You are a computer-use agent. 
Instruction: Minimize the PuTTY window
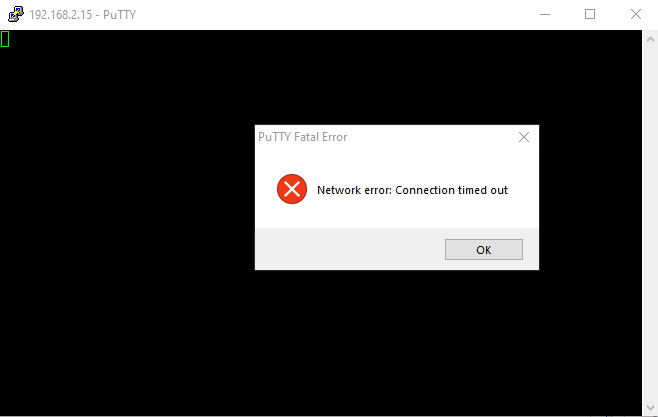[x=545, y=14]
